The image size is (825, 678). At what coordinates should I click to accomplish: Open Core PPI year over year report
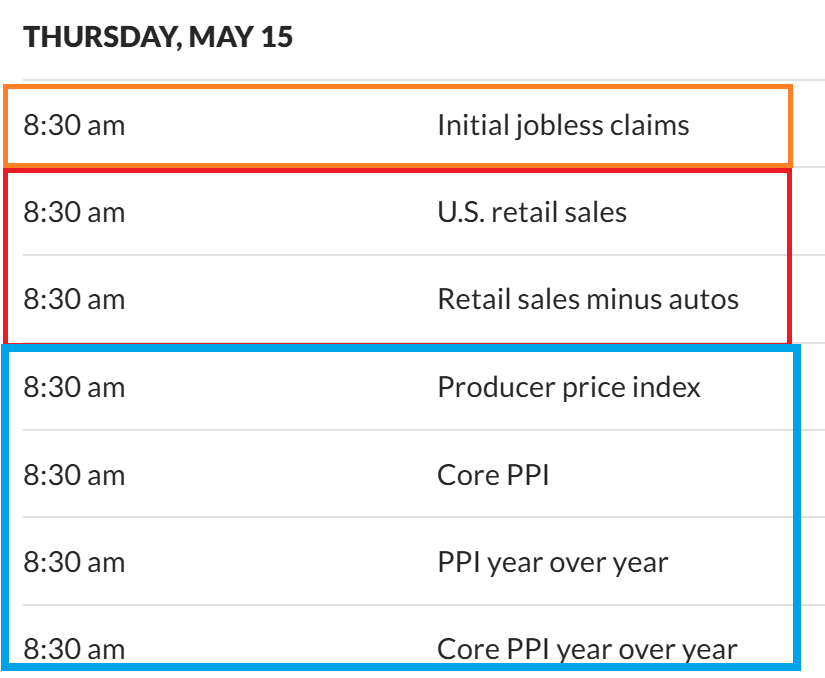pos(587,649)
